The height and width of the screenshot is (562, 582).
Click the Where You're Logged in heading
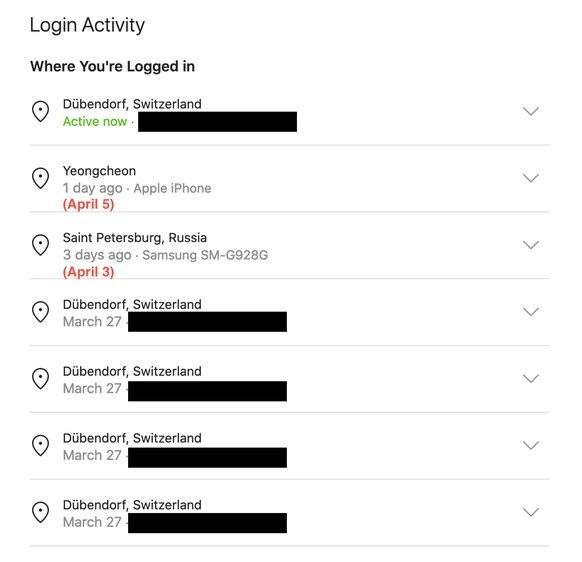tap(112, 66)
